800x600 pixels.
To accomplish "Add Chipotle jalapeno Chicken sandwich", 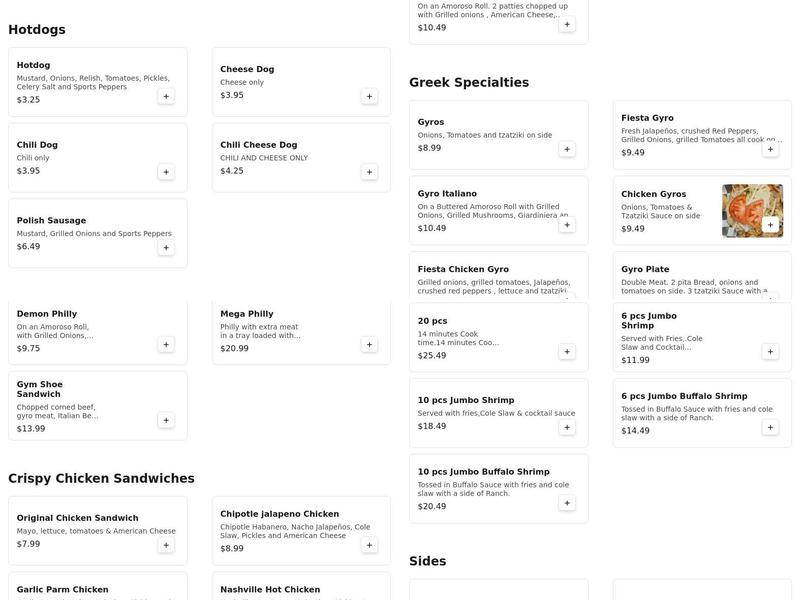I will pos(369,545).
